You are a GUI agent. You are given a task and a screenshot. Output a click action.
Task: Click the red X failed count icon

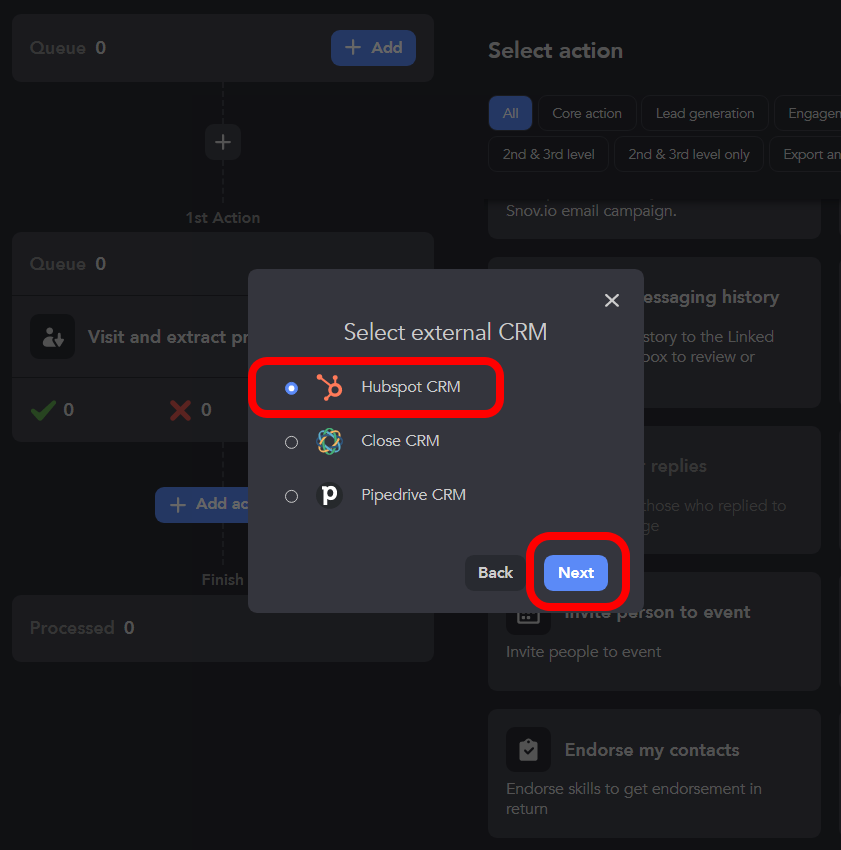[180, 410]
